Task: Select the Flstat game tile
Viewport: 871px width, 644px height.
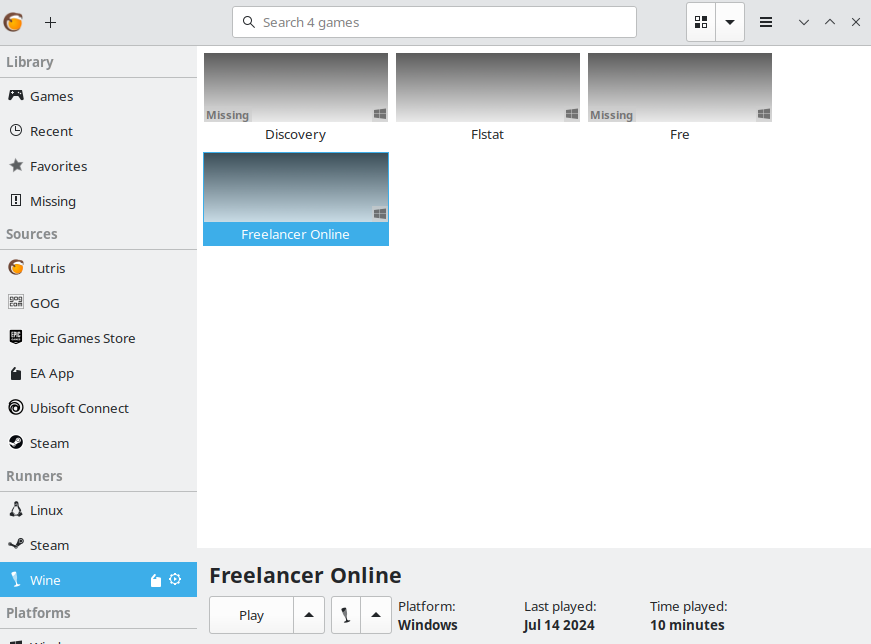Action: click(x=488, y=98)
